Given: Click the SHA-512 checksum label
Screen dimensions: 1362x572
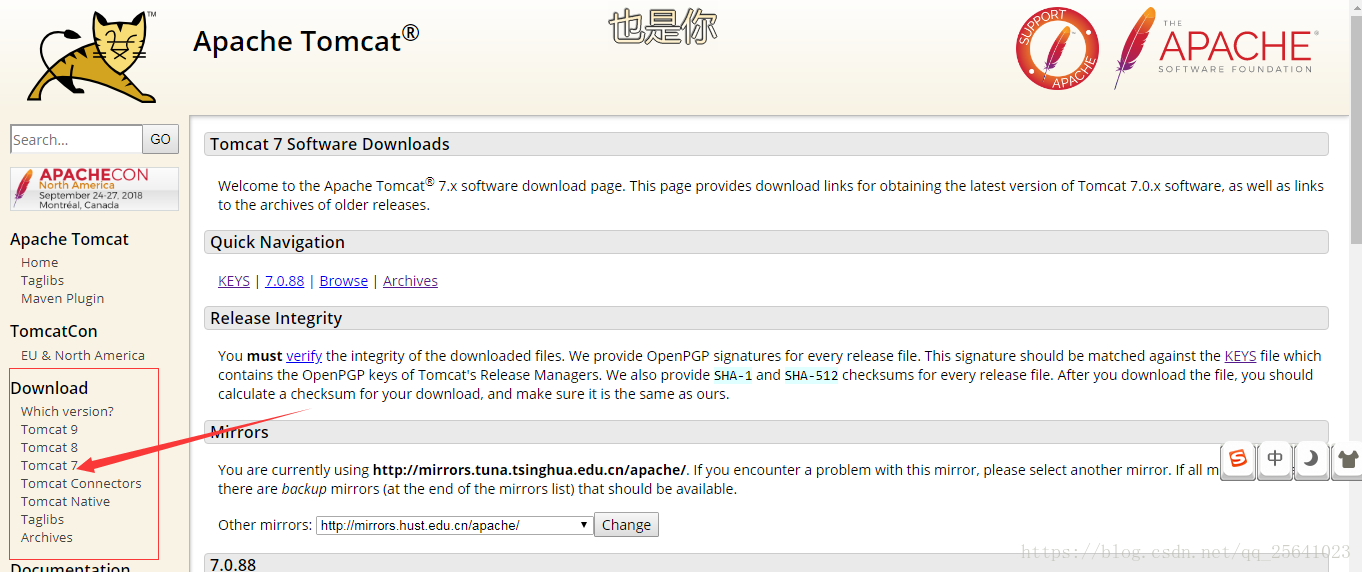Looking at the screenshot, I should pos(811,375).
